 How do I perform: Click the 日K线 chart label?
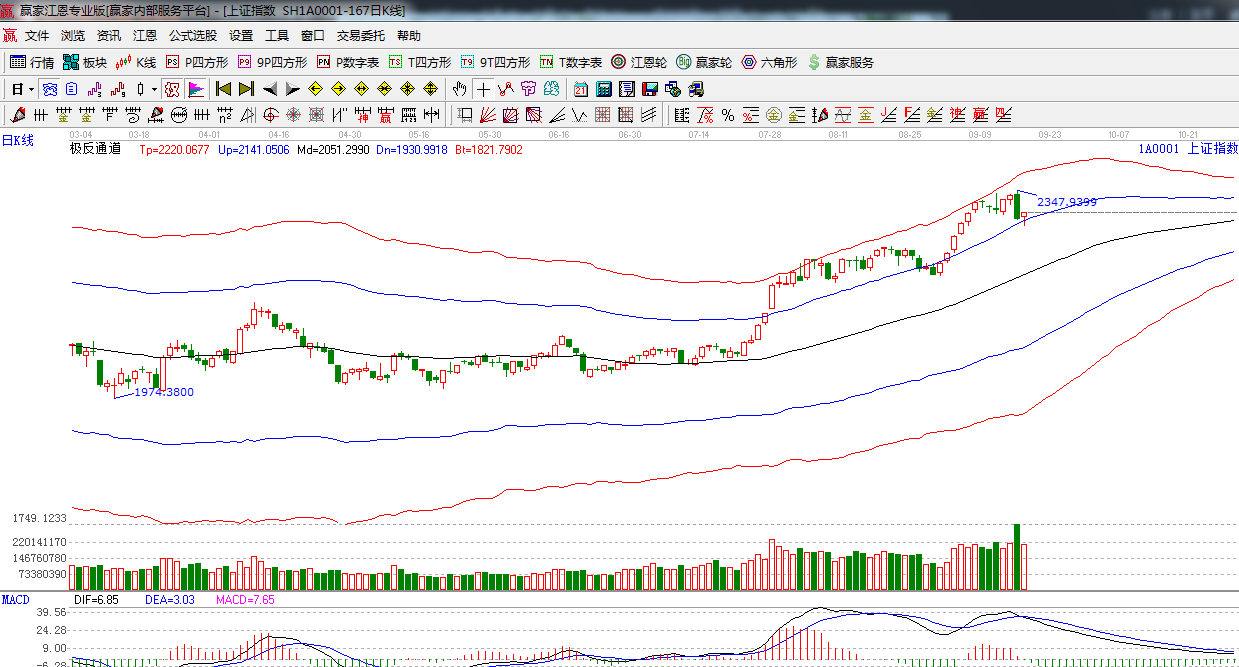tap(17, 141)
